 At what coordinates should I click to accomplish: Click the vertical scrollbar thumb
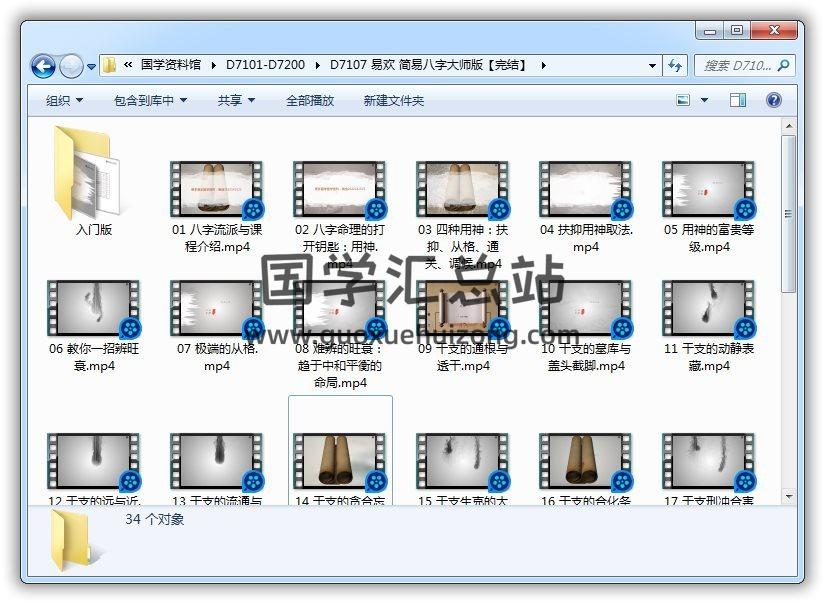pyautogui.click(x=788, y=214)
